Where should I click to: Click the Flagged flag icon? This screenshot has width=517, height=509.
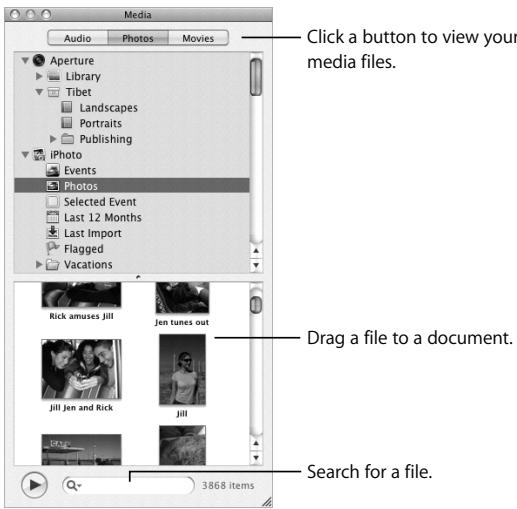tap(52, 248)
